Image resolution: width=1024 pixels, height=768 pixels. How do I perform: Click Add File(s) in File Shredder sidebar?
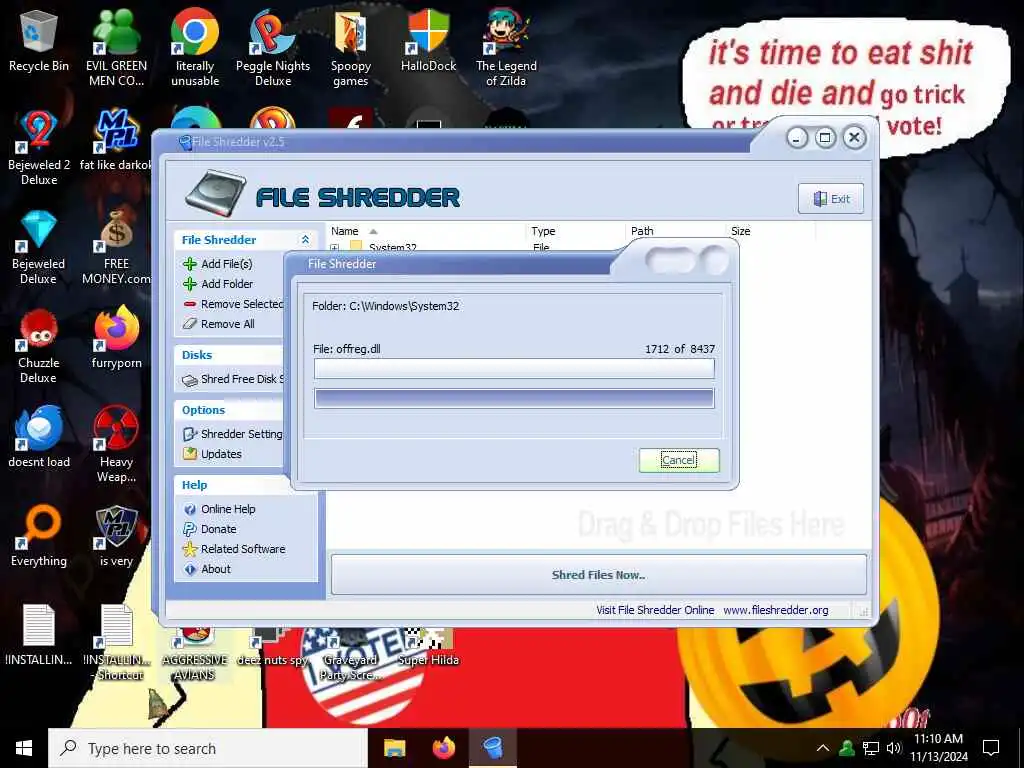pos(217,264)
